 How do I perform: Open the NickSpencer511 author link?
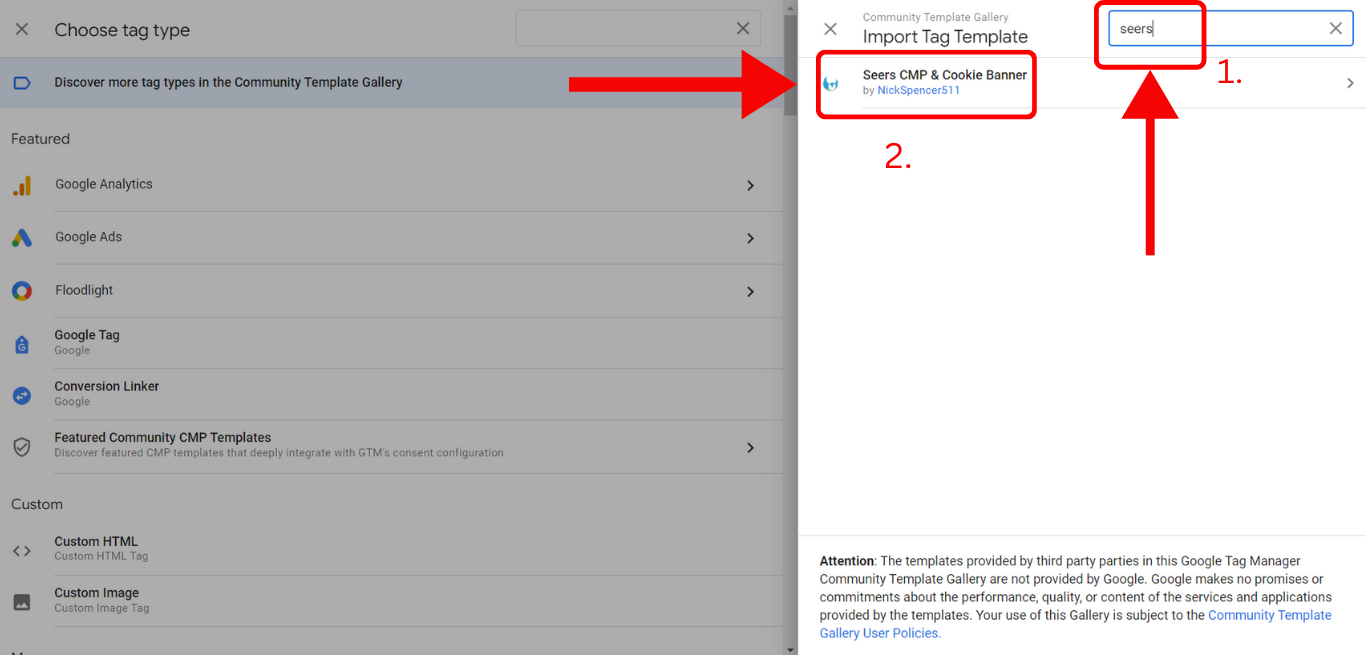point(918,91)
